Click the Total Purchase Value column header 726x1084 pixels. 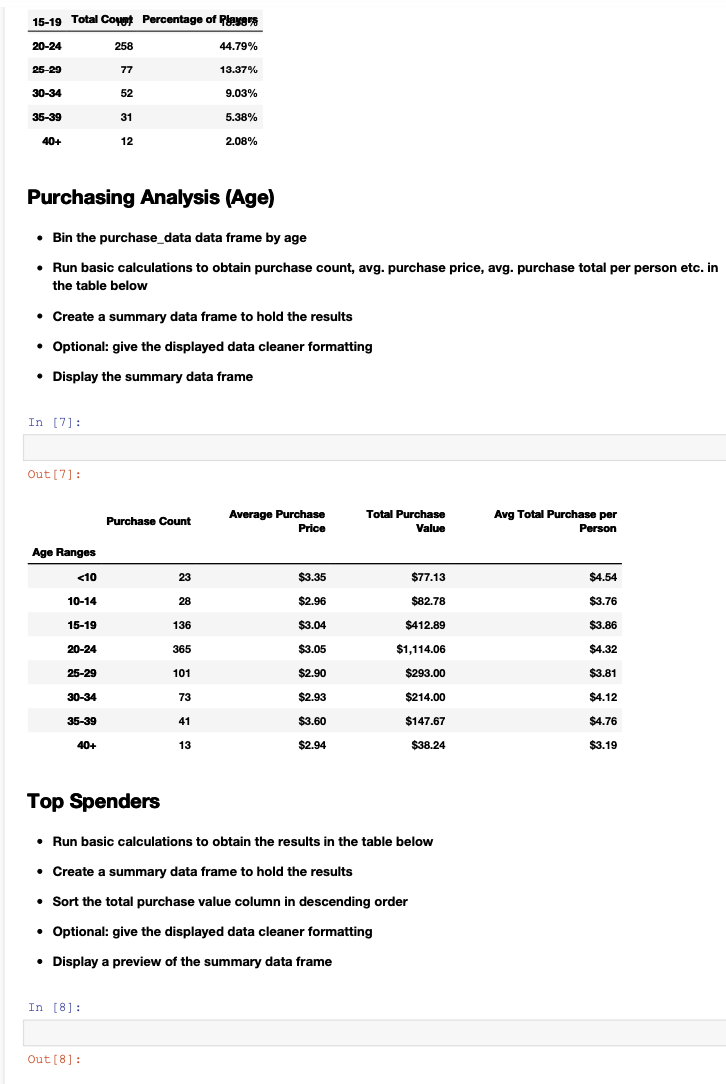pos(405,520)
